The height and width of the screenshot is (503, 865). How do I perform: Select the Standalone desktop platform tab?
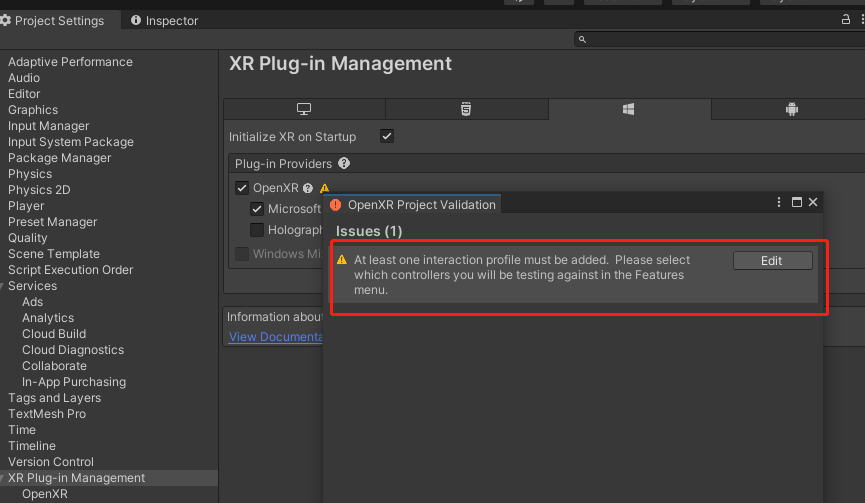pos(304,109)
